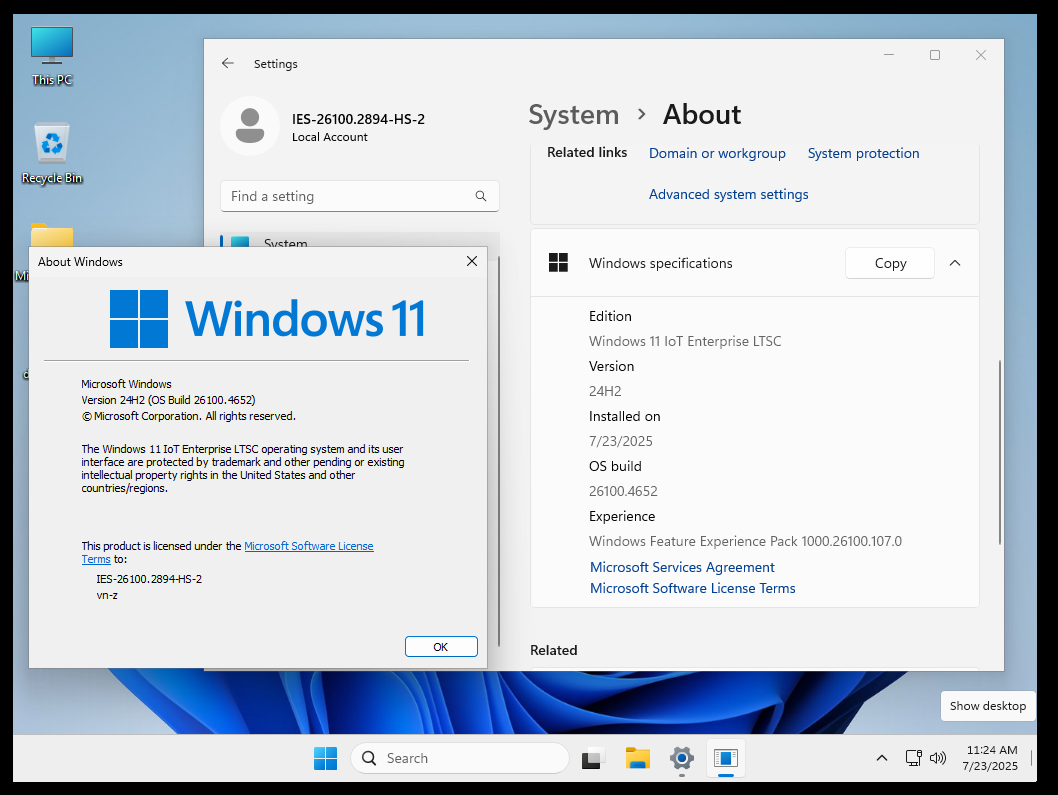
Task: Click the Terms link in About Windows
Action: 96,559
